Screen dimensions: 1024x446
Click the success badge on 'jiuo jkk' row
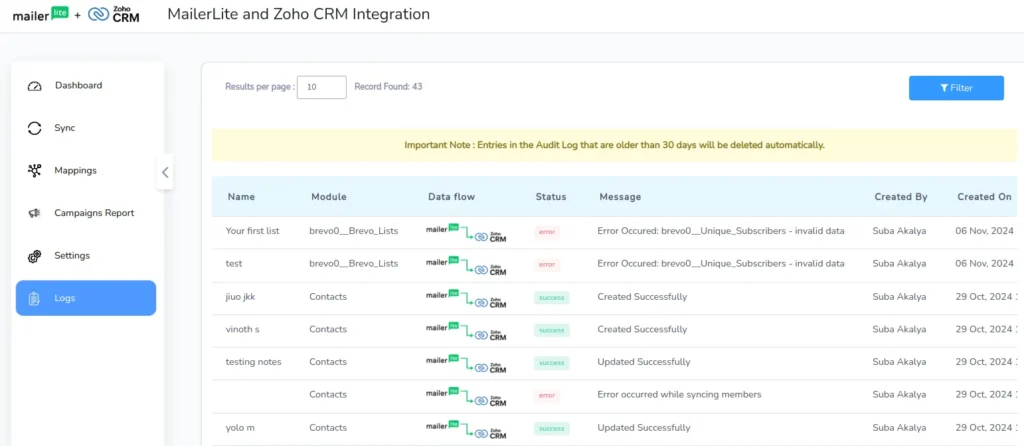pyautogui.click(x=551, y=297)
